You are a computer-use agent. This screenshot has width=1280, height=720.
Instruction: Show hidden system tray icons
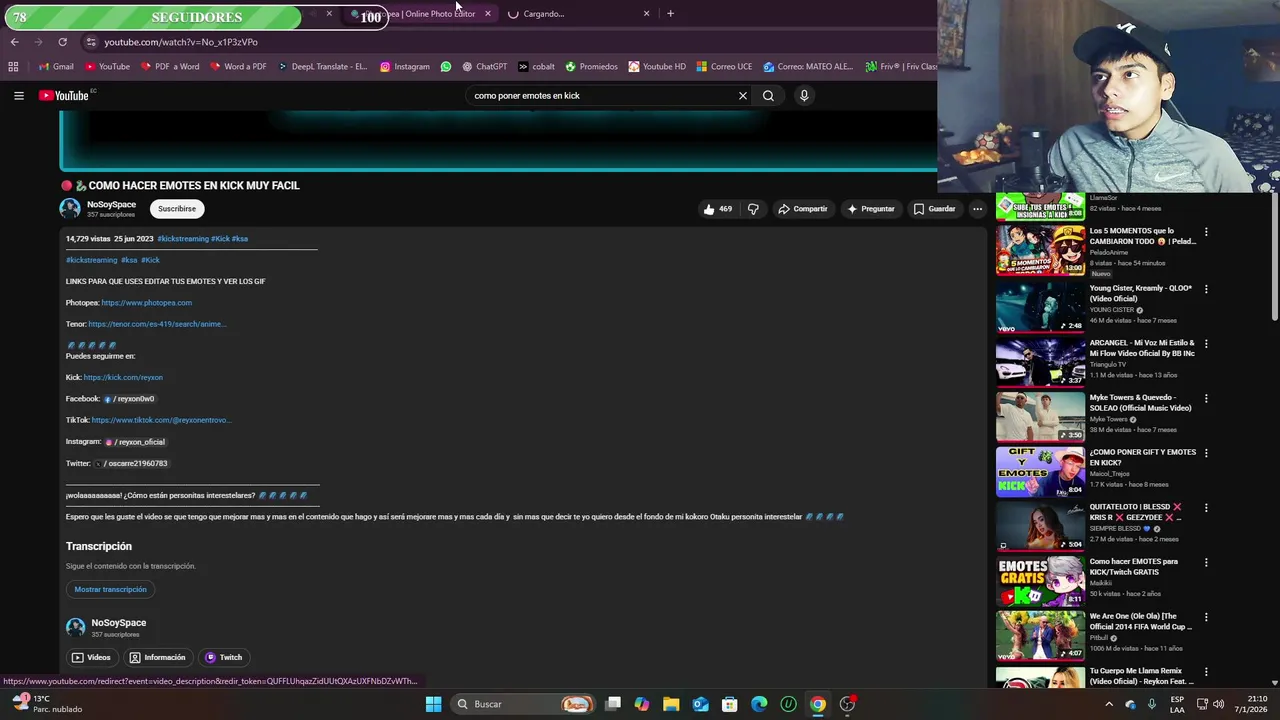(1108, 704)
